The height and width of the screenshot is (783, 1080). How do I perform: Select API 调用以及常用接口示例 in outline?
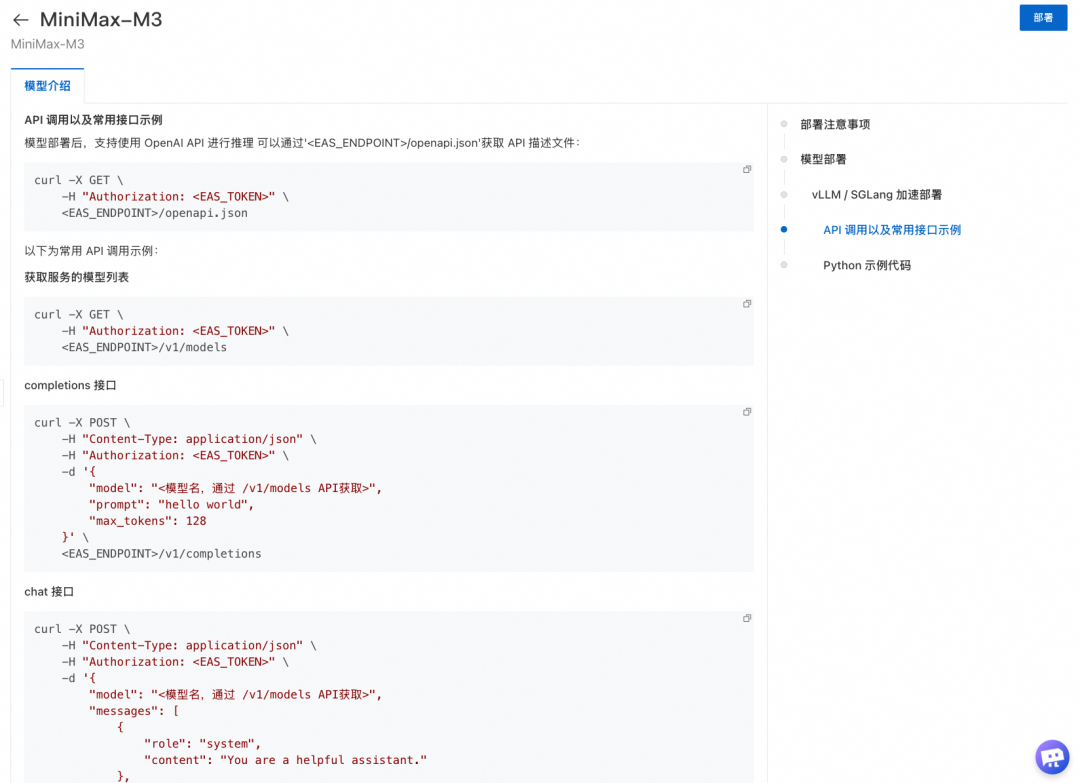pos(892,230)
